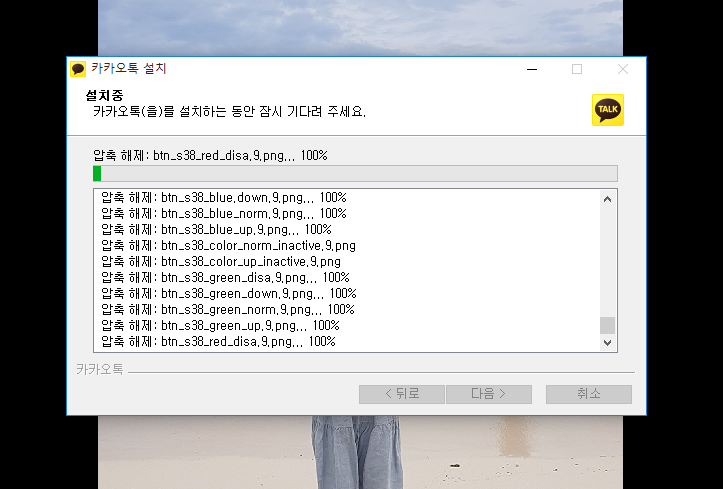The width and height of the screenshot is (723, 489).
Task: Click the disabled maximize button
Action: (577, 69)
